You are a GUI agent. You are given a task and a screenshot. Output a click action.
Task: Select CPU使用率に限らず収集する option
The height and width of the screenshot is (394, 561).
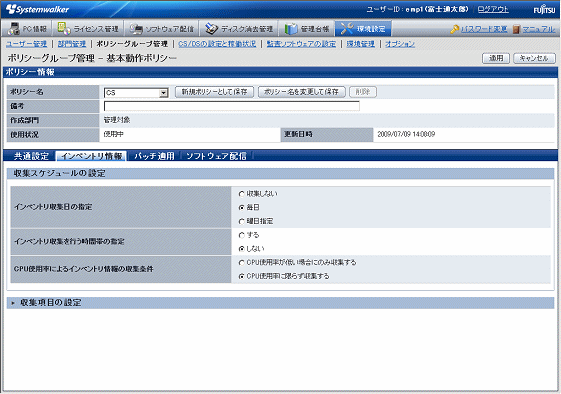(242, 276)
